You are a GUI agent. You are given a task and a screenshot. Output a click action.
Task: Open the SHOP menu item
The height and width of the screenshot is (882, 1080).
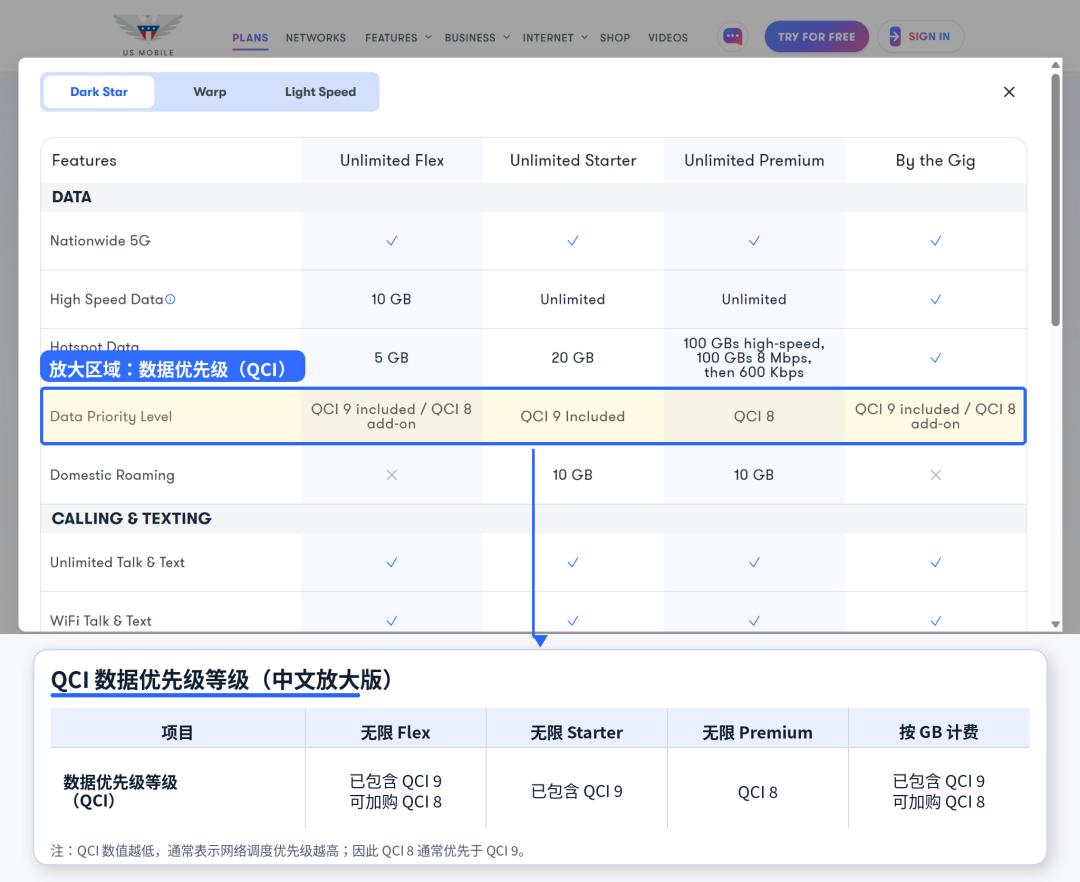click(x=614, y=38)
